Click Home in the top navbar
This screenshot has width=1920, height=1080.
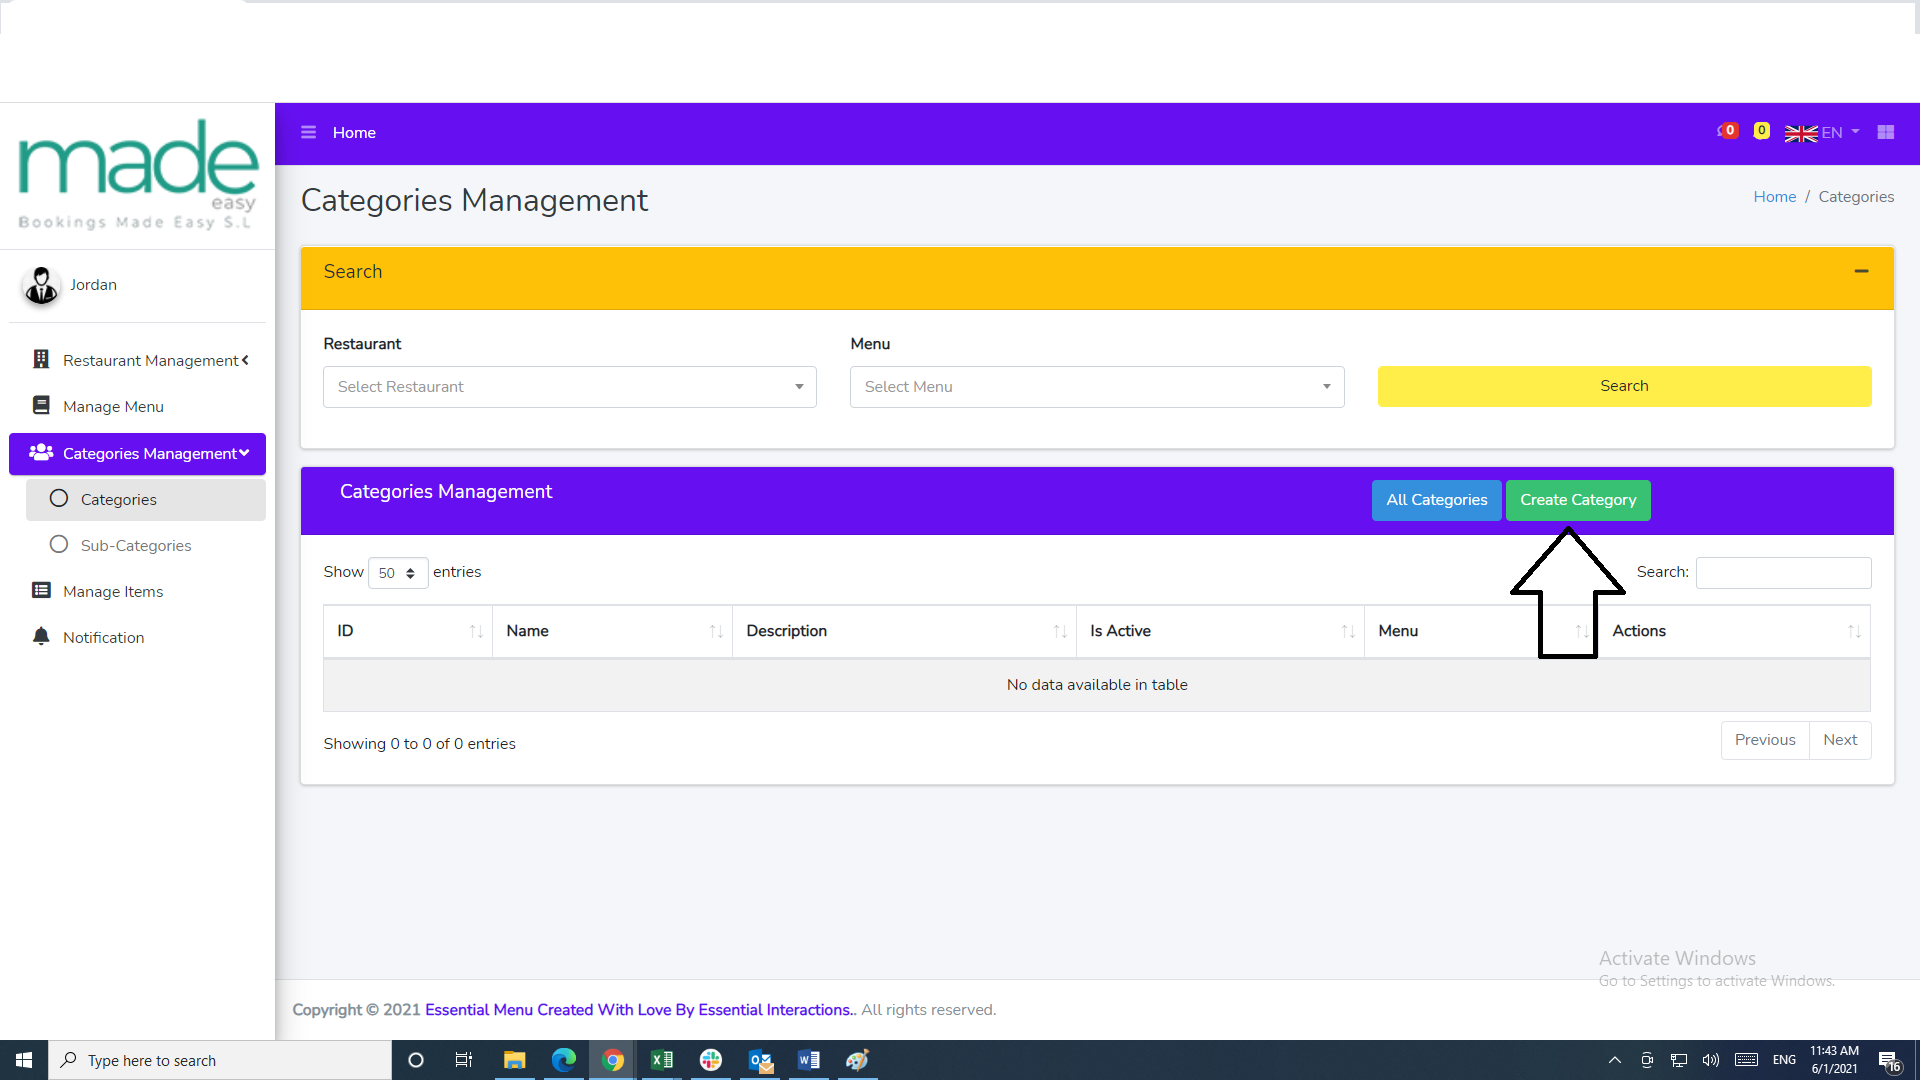tap(354, 132)
